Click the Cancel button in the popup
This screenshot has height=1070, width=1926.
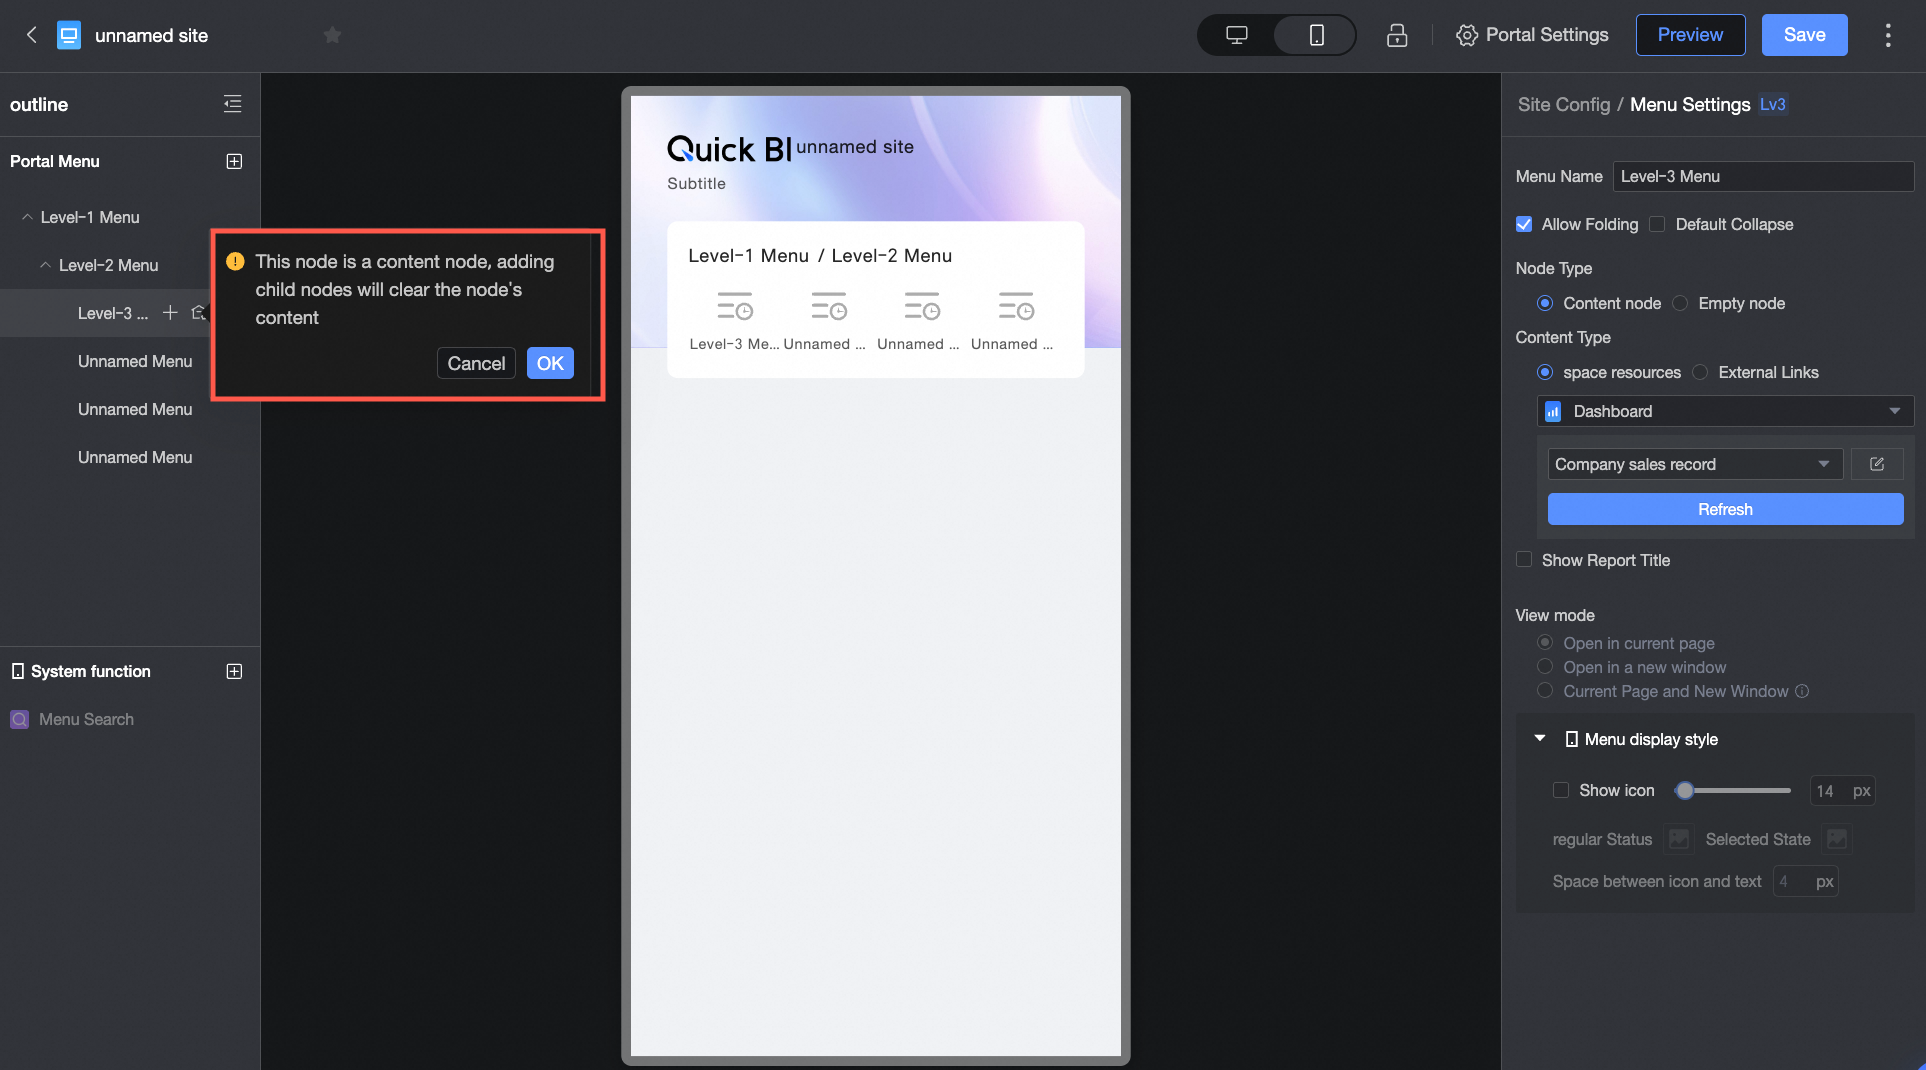tap(476, 363)
